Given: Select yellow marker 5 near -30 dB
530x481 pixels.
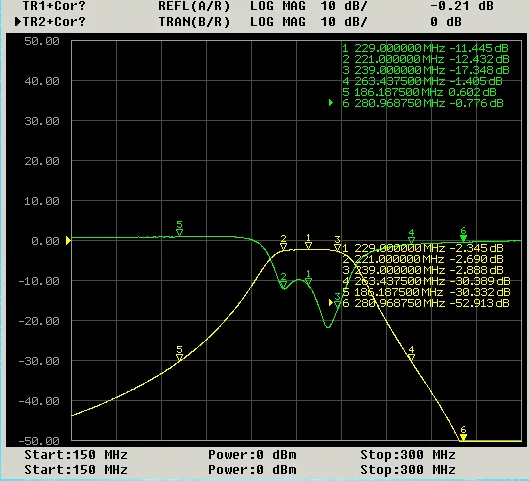Looking at the screenshot, I should pos(179,354).
